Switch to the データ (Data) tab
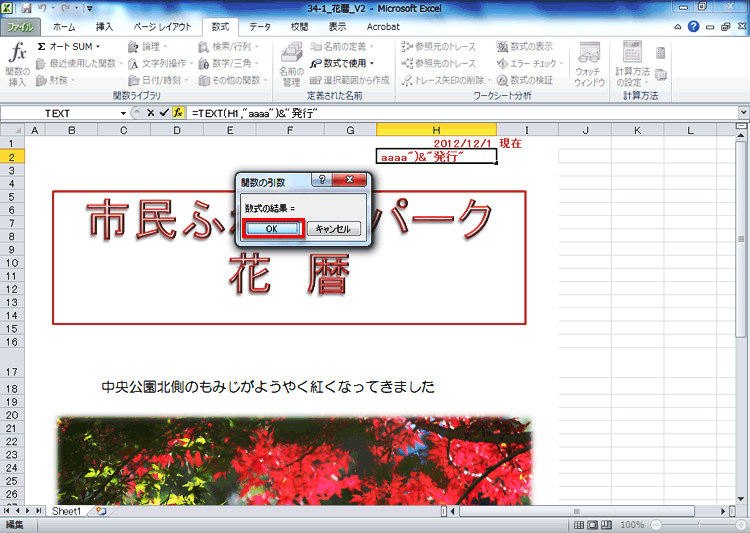Viewport: 750px width, 533px height. (260, 27)
